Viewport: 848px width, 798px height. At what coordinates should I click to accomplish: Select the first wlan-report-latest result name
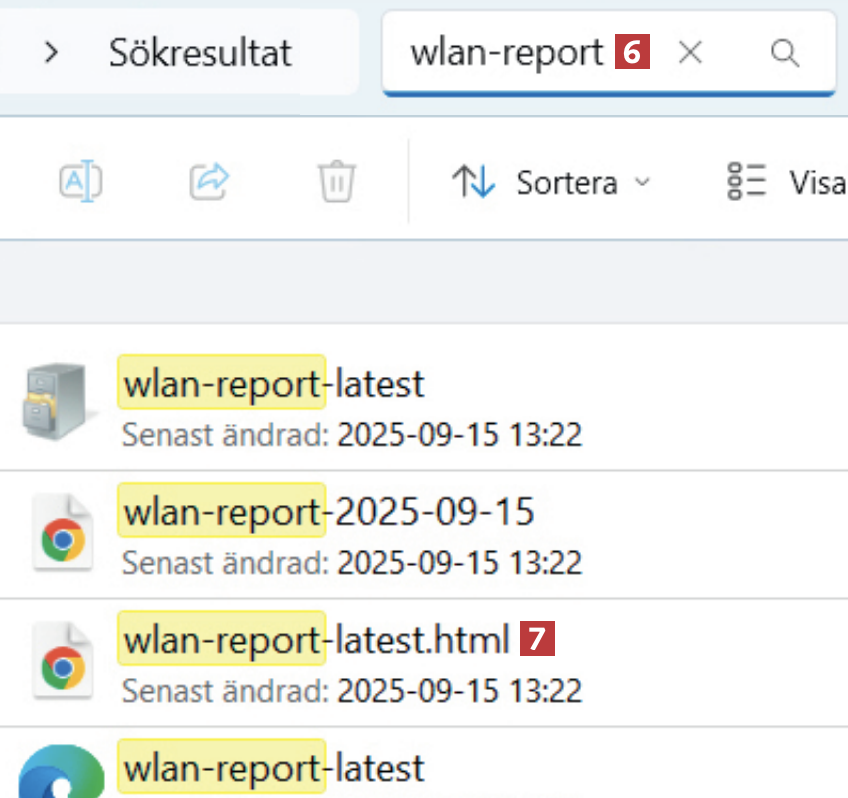pos(272,383)
